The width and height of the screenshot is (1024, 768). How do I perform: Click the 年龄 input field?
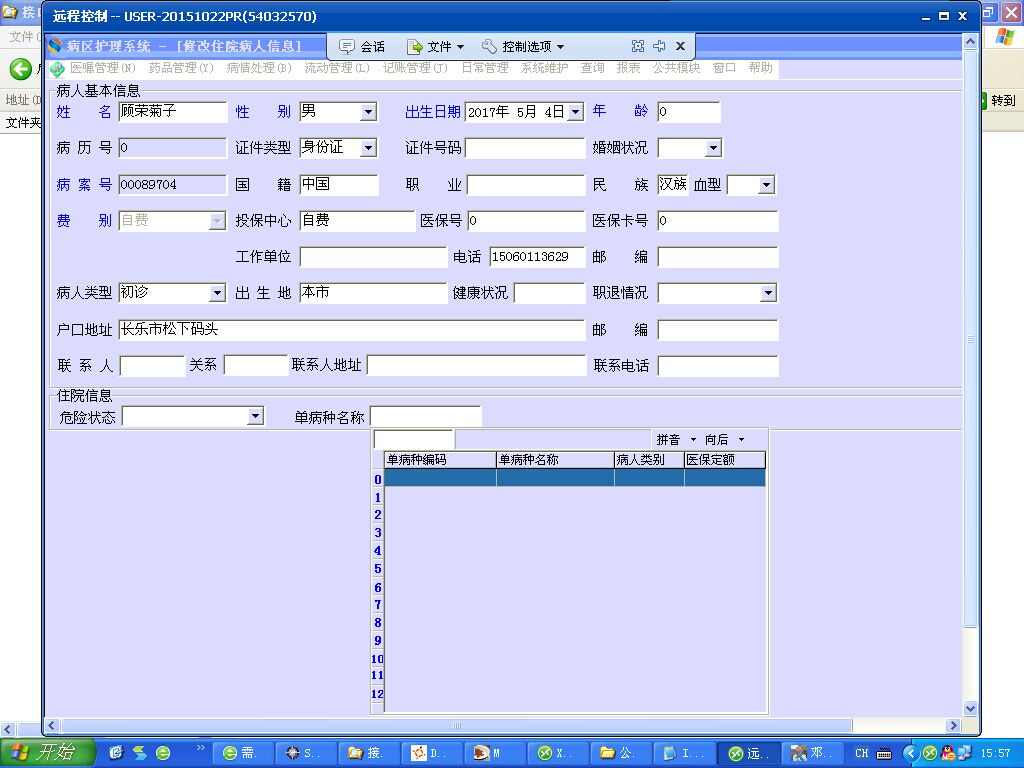pyautogui.click(x=688, y=112)
